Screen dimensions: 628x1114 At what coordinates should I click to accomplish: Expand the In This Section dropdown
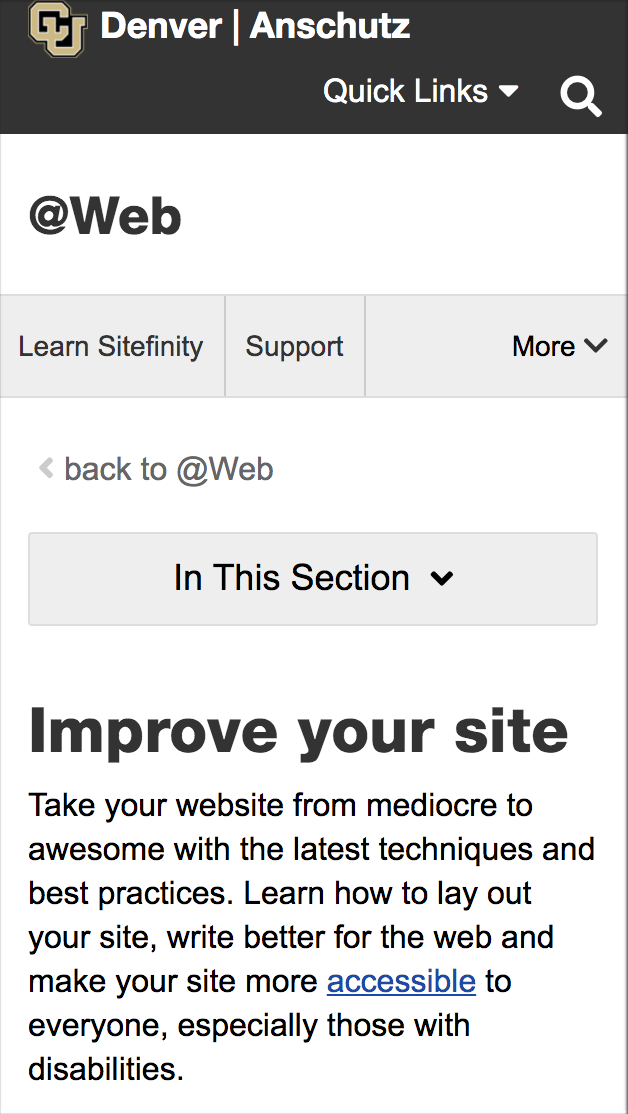[312, 578]
